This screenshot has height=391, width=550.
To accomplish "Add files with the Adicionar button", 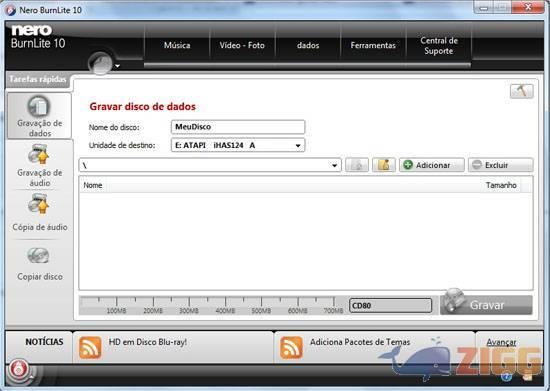I will click(432, 165).
